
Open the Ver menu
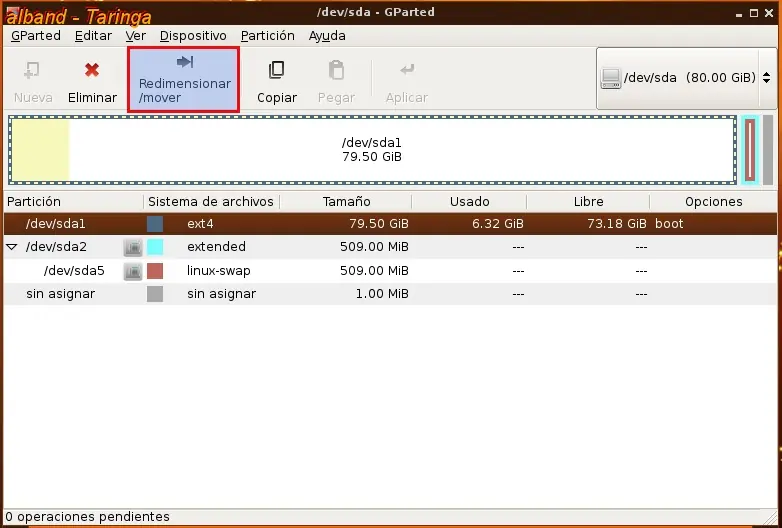[x=136, y=36]
